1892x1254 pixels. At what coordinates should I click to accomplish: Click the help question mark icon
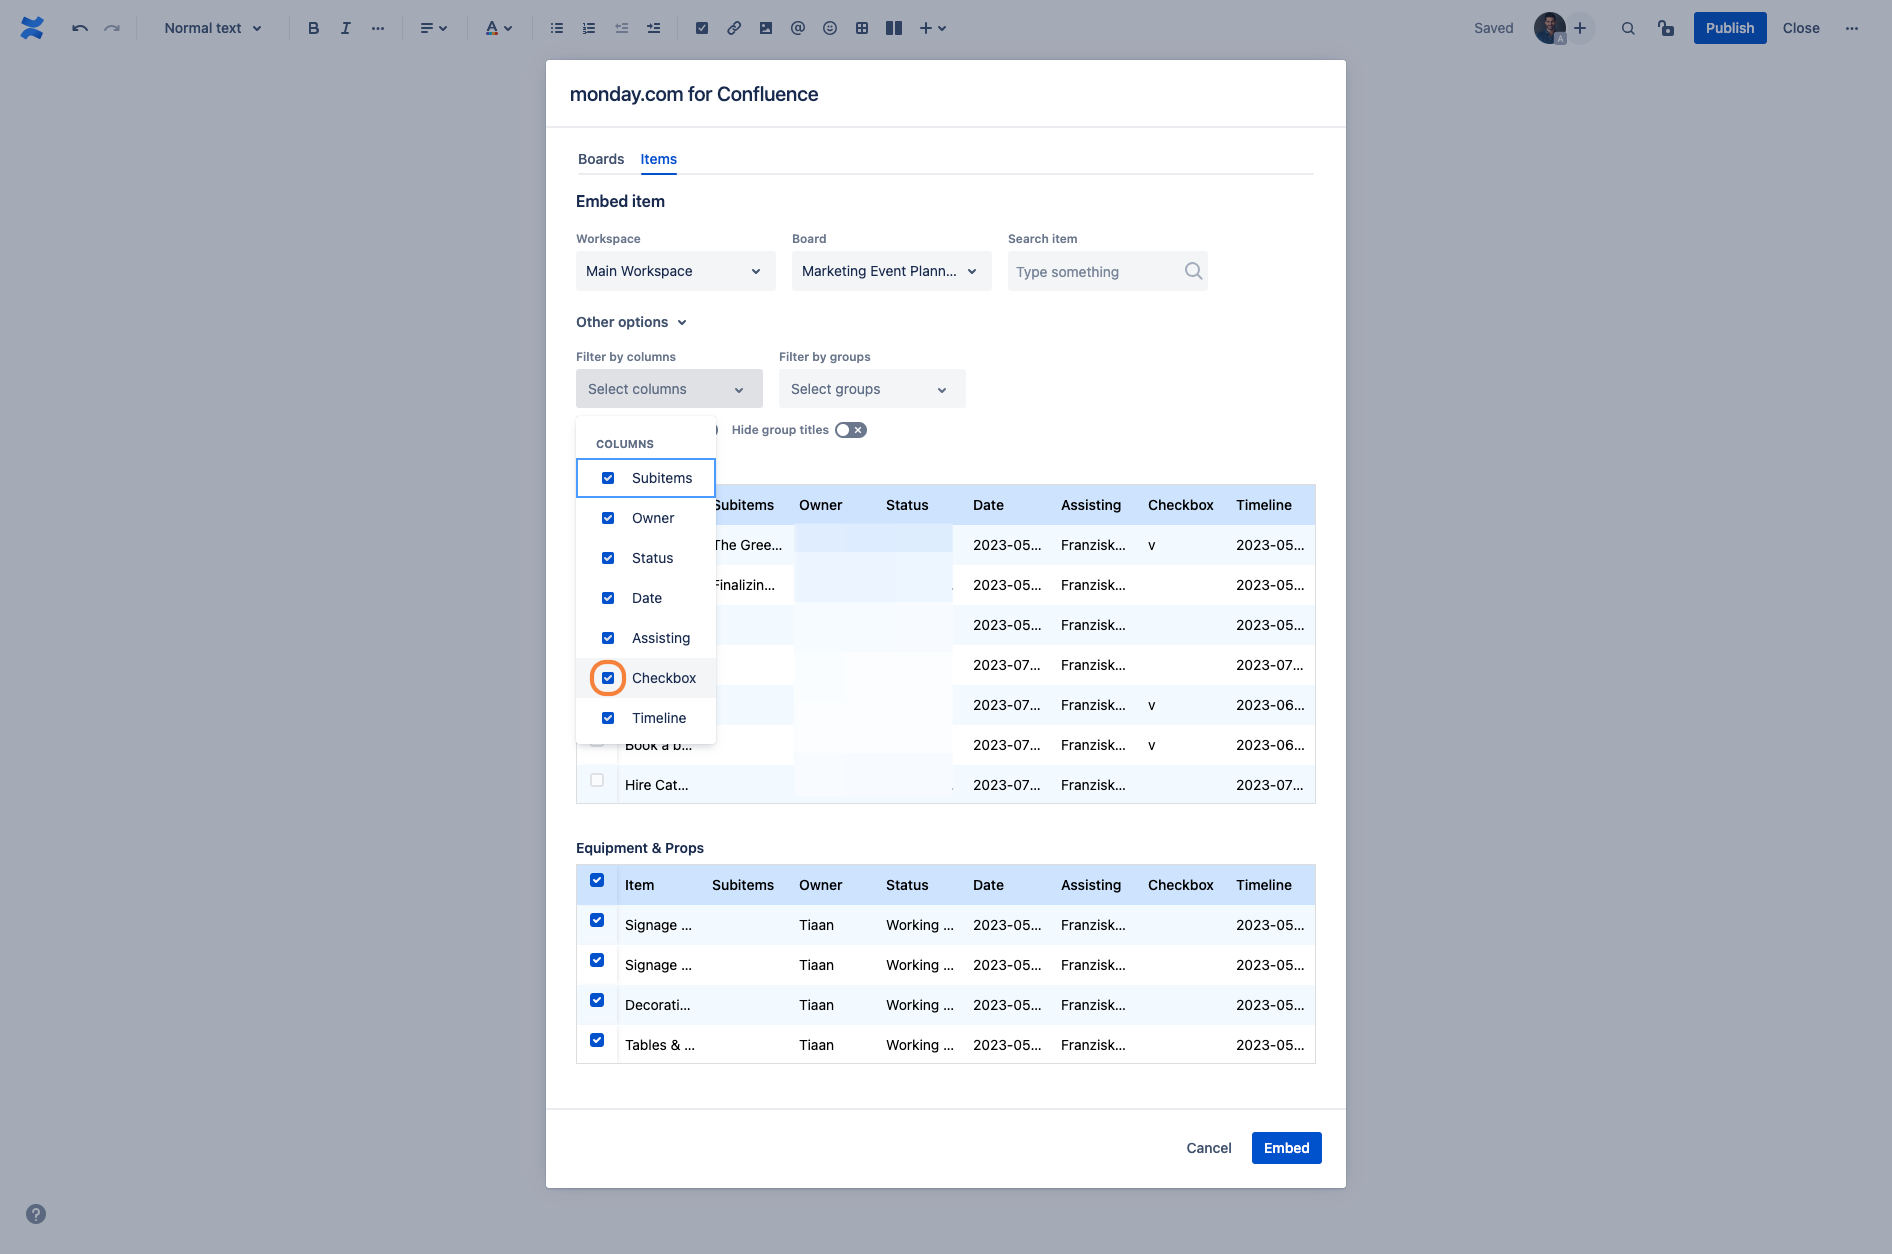coord(36,1214)
